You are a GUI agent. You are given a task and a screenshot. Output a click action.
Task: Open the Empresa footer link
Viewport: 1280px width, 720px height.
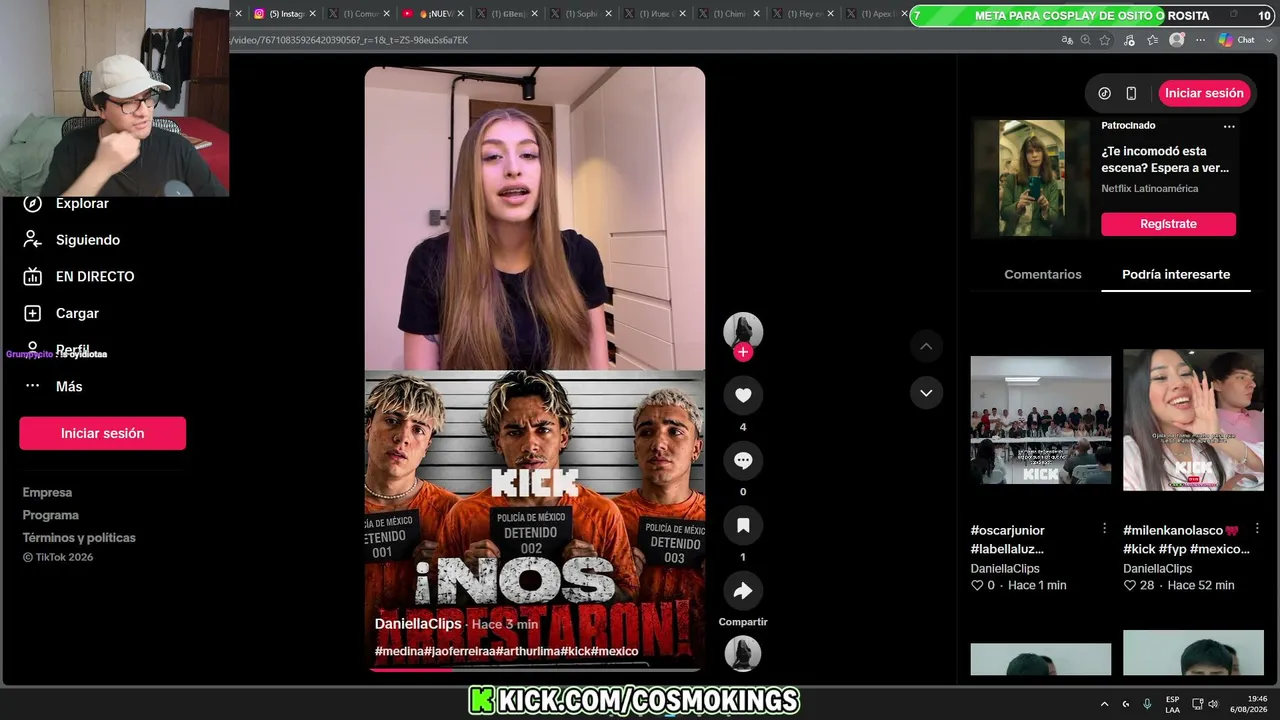47,492
